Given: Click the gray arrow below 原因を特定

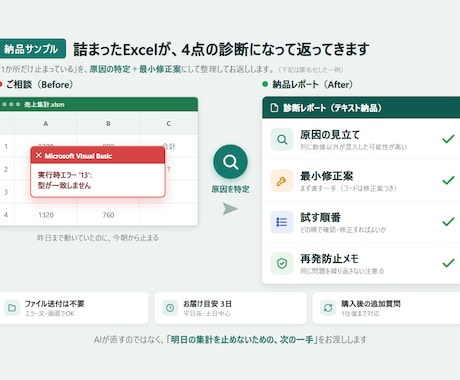Looking at the screenshot, I should tap(230, 209).
